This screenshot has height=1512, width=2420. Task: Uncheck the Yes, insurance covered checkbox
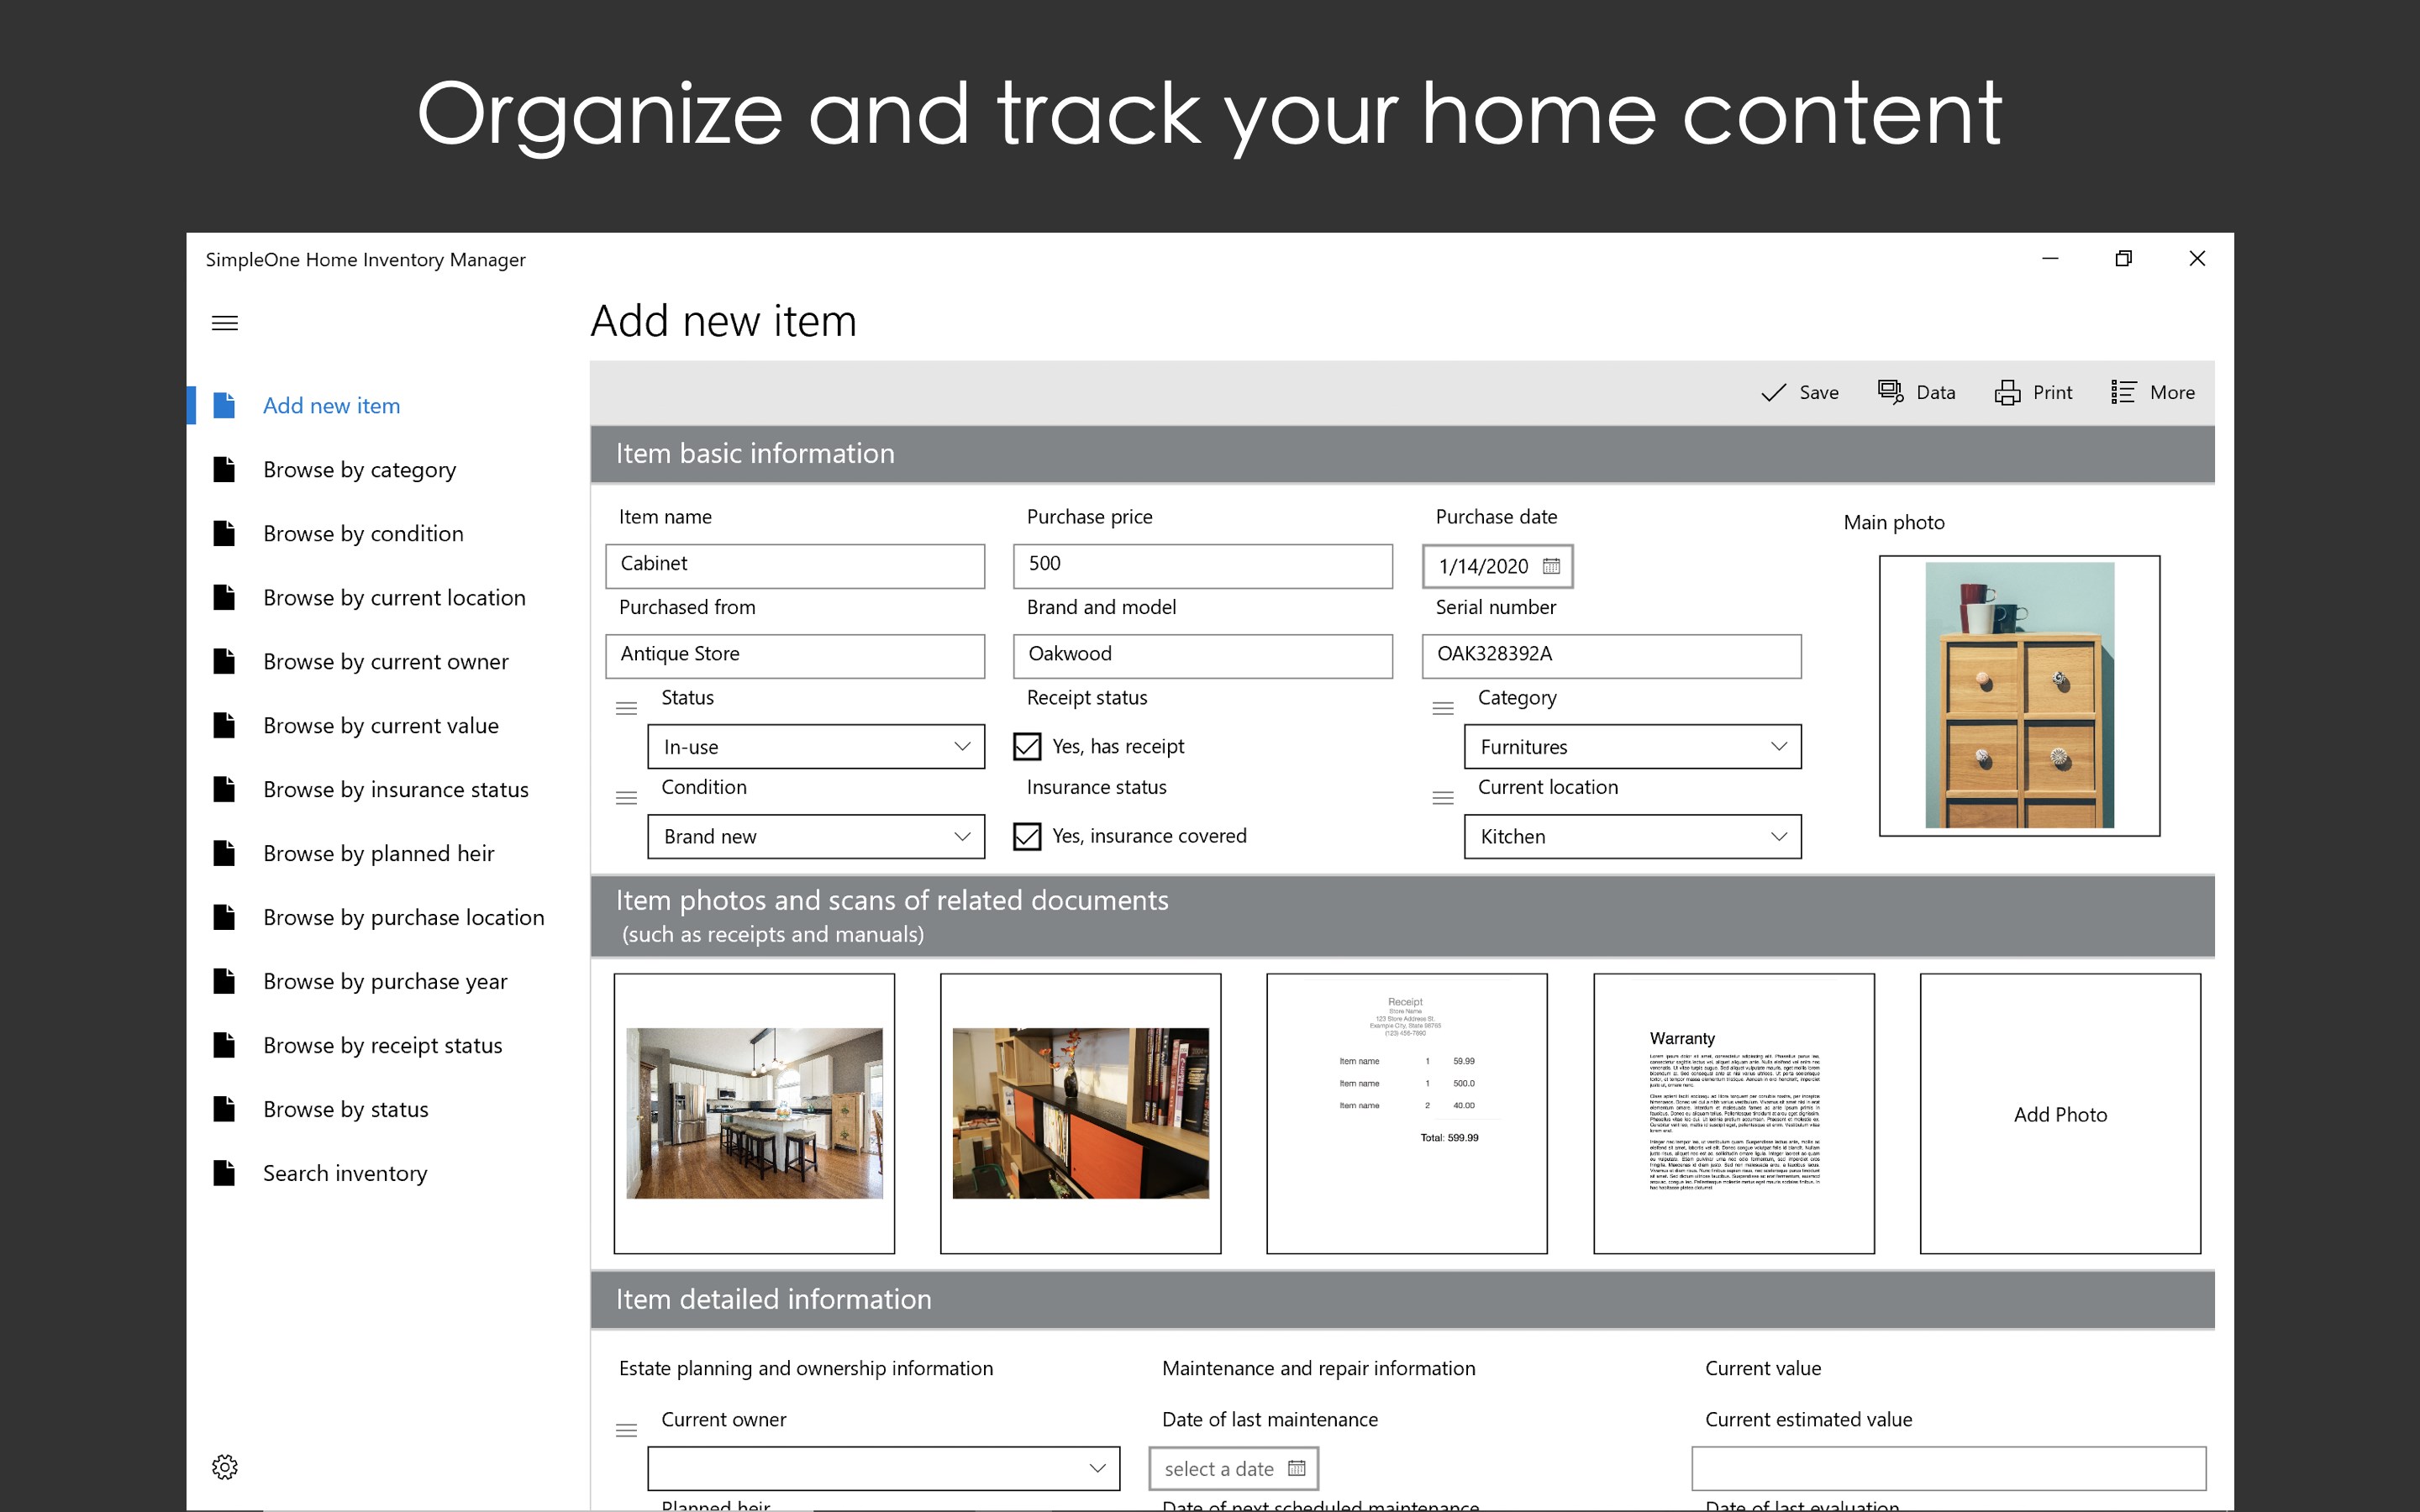[1029, 836]
